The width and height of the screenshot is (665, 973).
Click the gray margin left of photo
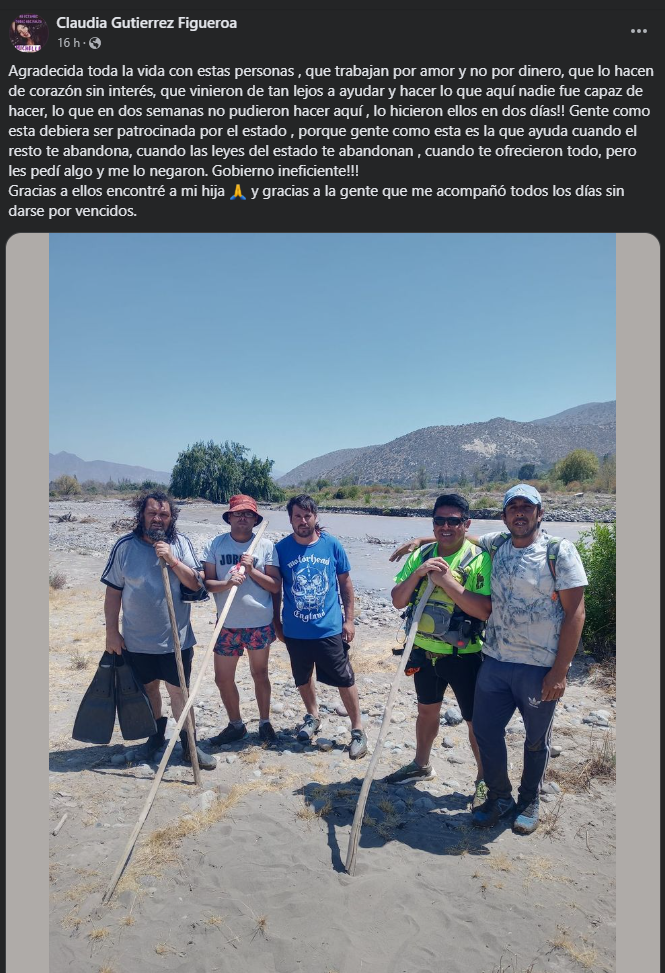tap(28, 603)
